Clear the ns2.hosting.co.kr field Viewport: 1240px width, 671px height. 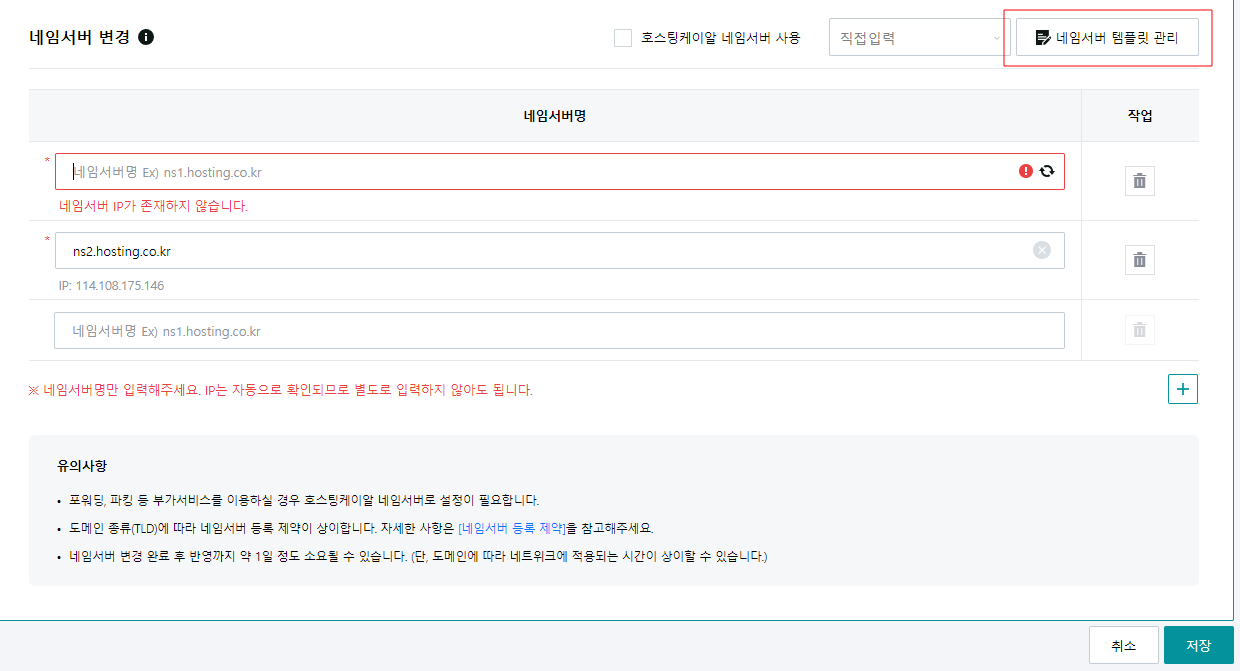(1042, 250)
